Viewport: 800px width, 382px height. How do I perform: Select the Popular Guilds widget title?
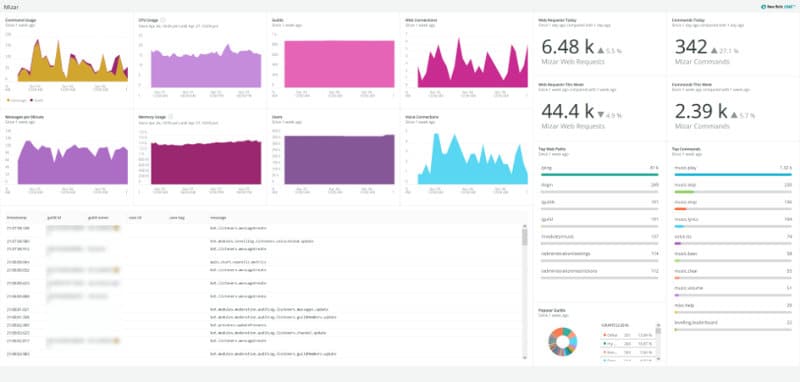(552, 310)
